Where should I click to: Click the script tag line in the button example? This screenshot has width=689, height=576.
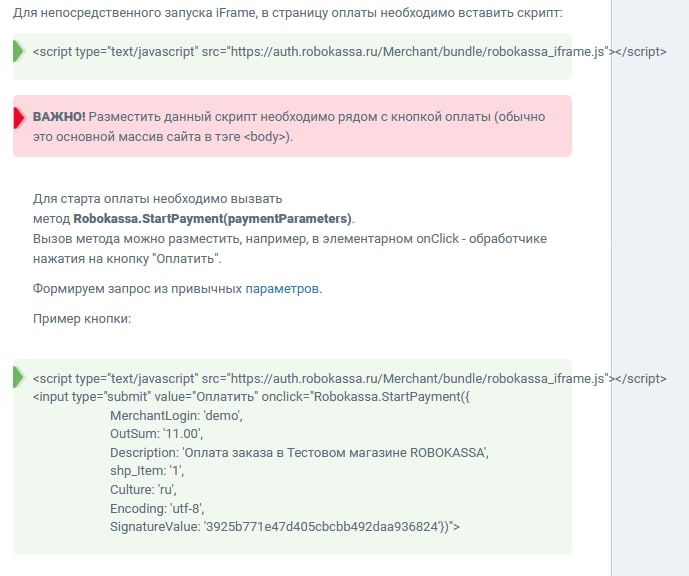[x=349, y=379]
